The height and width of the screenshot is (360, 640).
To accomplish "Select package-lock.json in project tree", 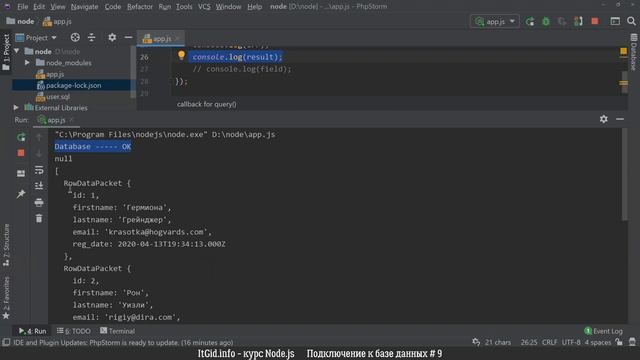I will [69, 85].
